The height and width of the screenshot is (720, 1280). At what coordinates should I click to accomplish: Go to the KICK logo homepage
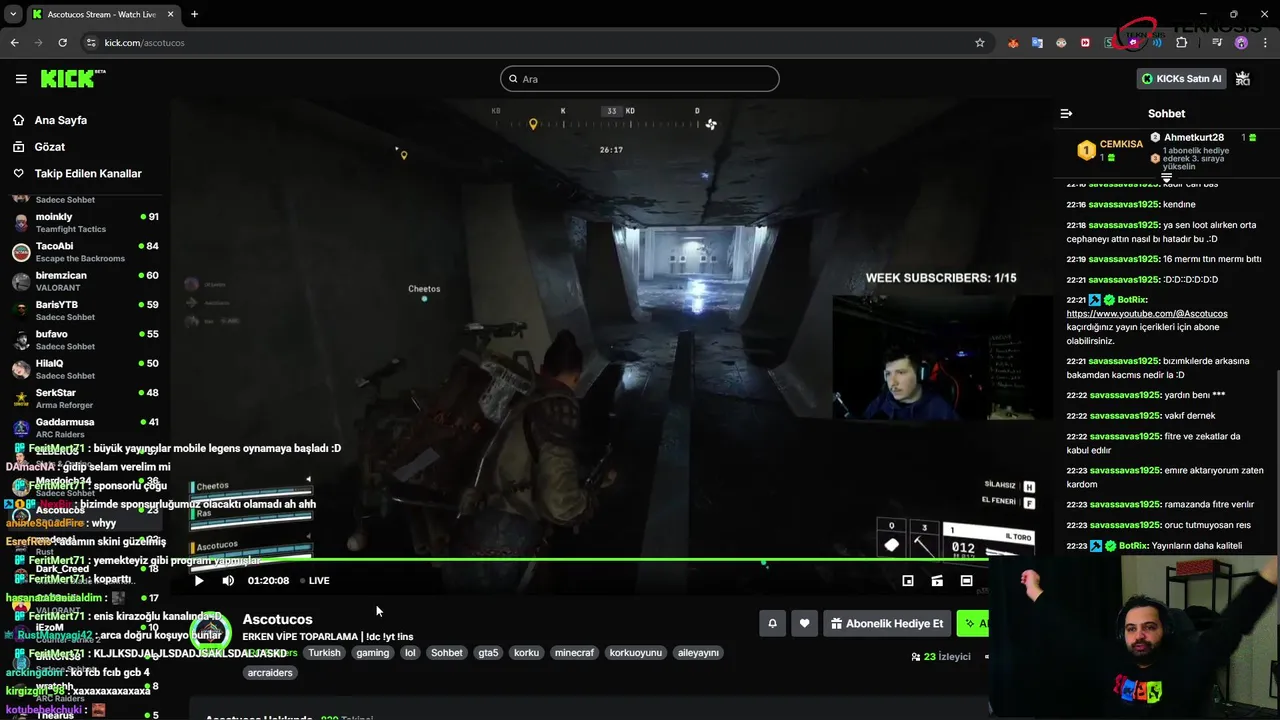coord(73,79)
